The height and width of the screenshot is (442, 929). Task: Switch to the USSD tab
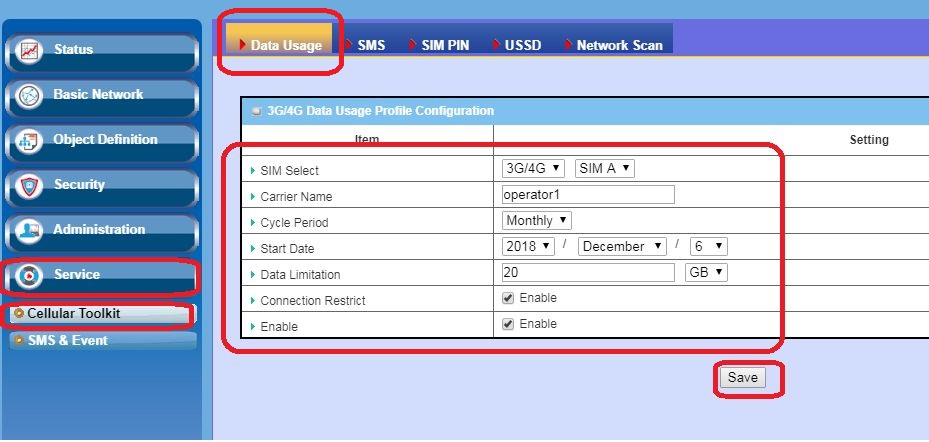[x=517, y=45]
